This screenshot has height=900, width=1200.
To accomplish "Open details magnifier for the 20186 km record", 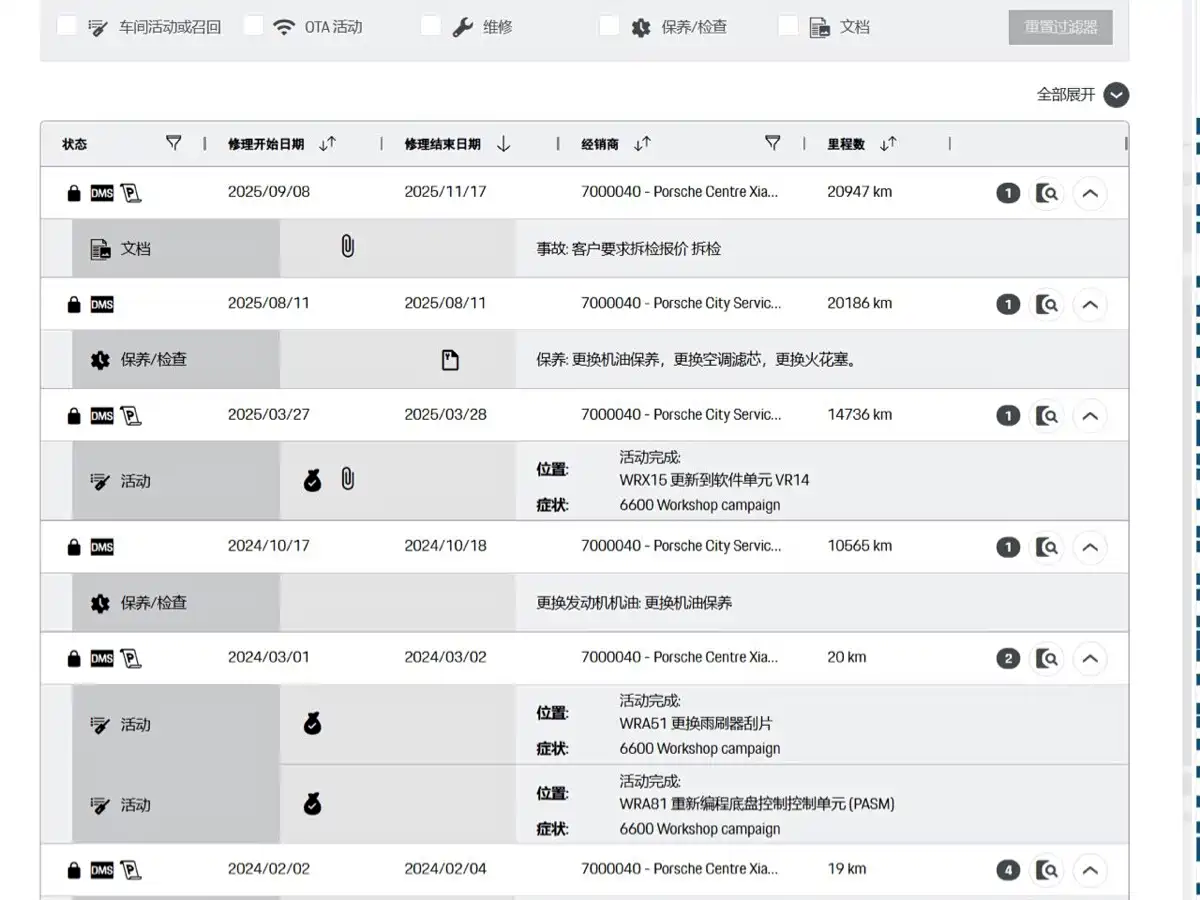I will (1047, 304).
